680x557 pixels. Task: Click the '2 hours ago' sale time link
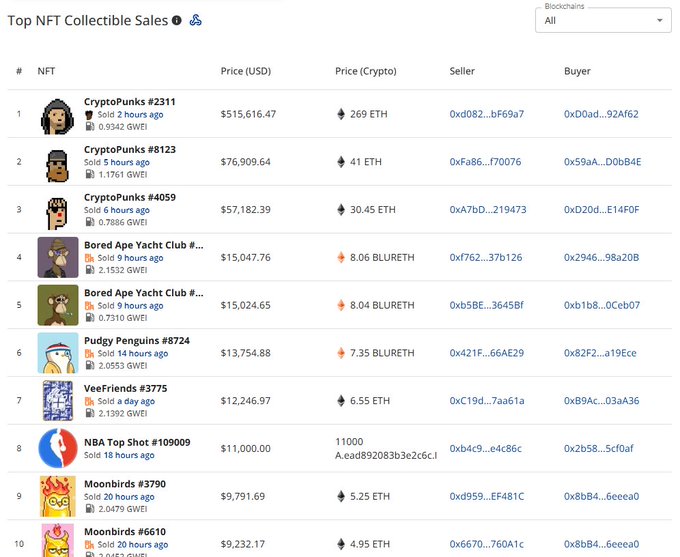[140, 115]
